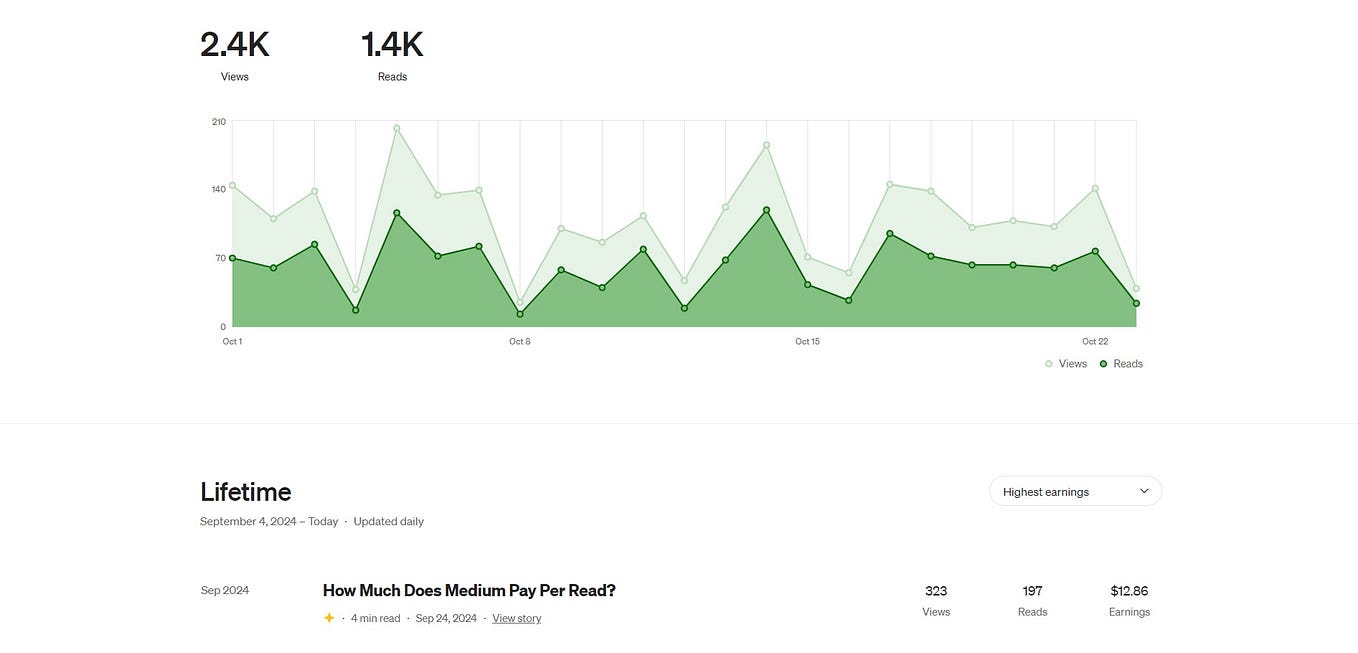Click the chevron on the Highest earnings selector
This screenshot has height=653, width=1358.
click(1143, 490)
